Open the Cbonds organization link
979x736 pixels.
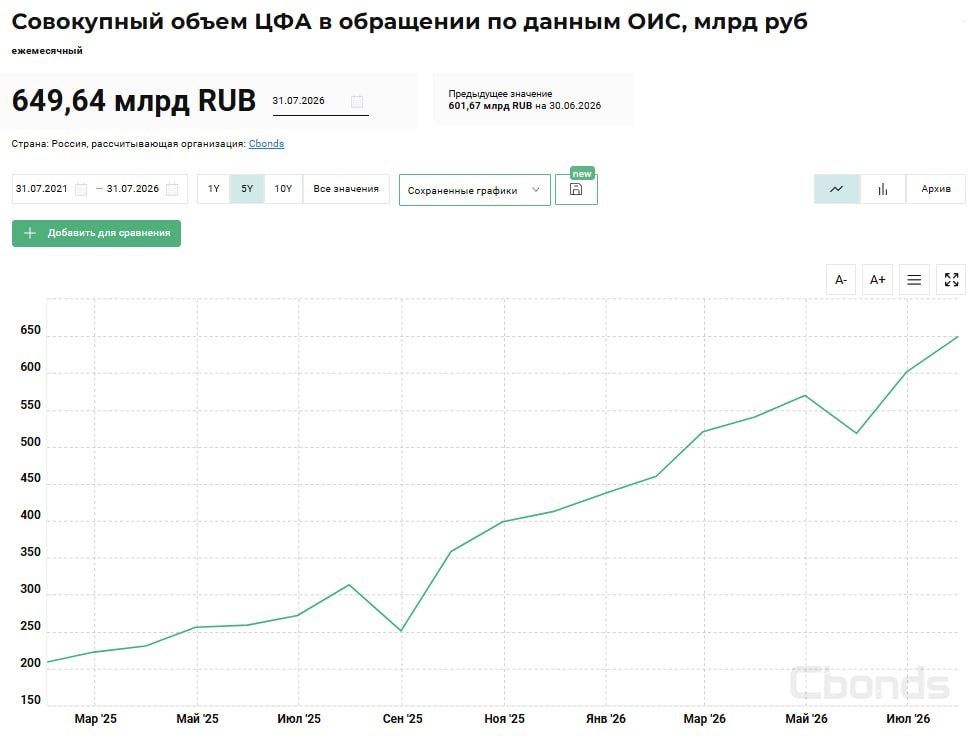click(266, 144)
